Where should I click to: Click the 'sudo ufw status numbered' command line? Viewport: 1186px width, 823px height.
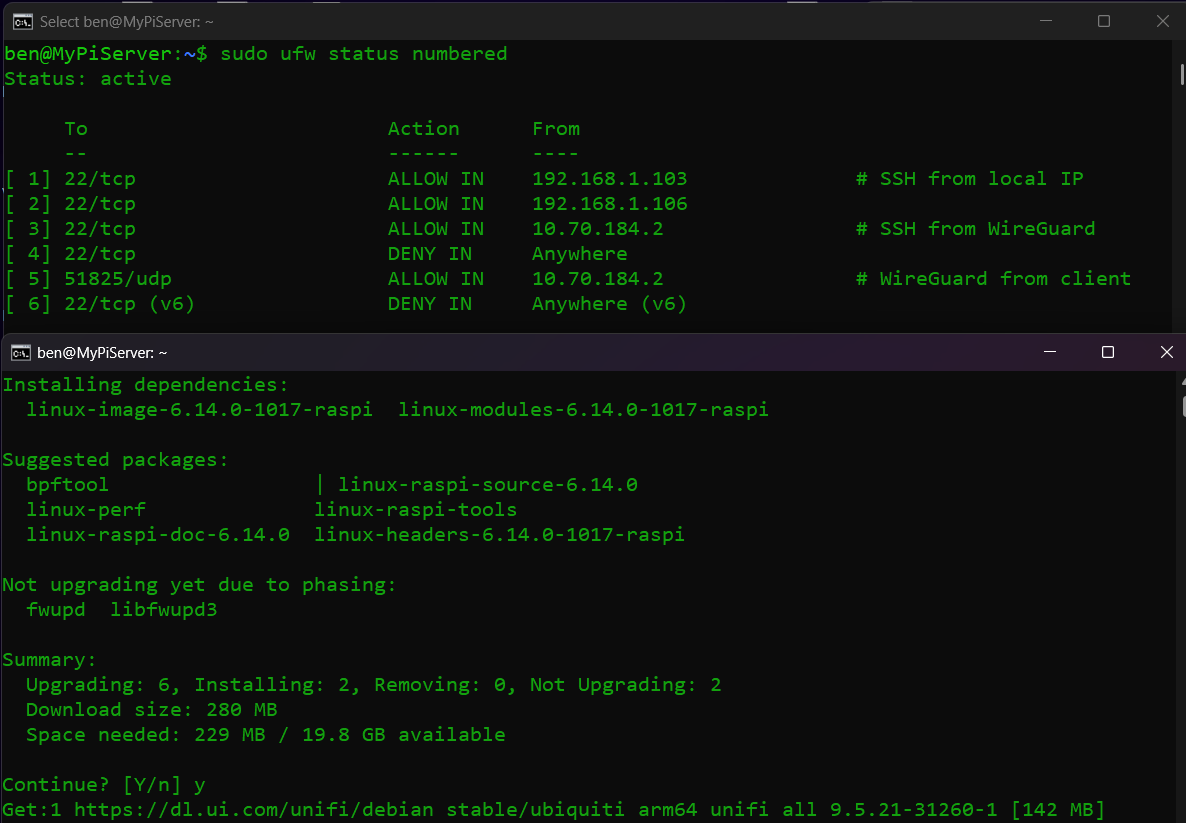pyautogui.click(x=363, y=53)
